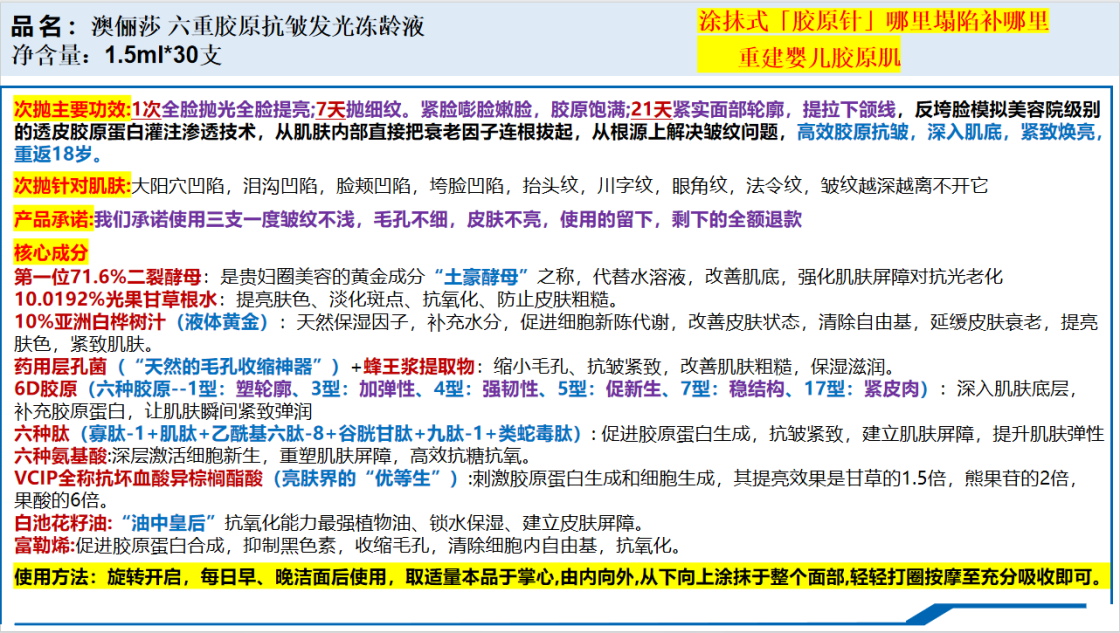Click the ingredient 六种氨基酸
This screenshot has height=633, width=1120.
[60, 456]
